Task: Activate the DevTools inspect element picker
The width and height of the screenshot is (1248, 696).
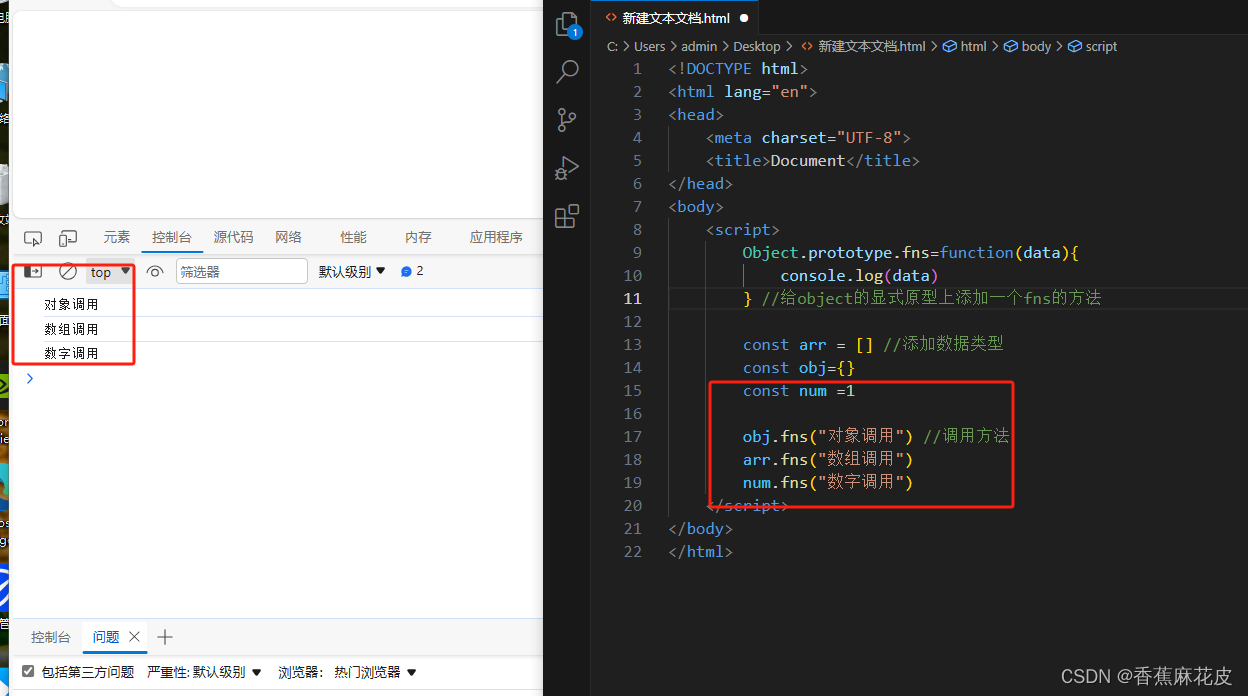Action: pos(33,238)
